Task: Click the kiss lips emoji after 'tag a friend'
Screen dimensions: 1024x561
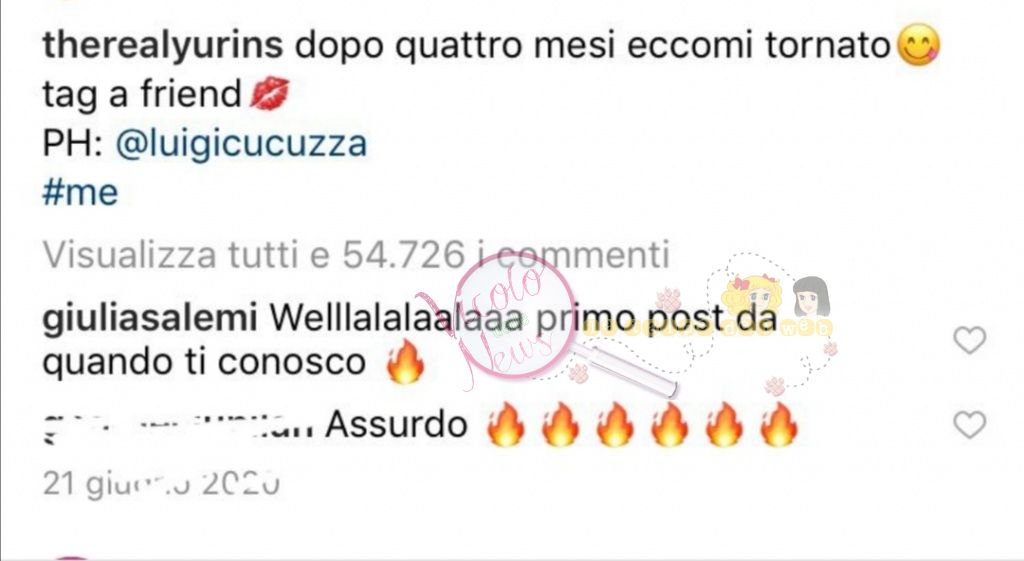Action: 270,93
